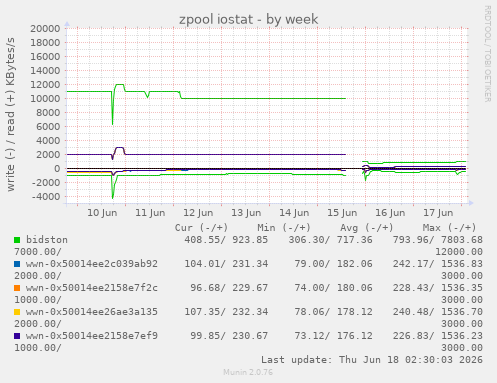Screen dimensions: 497x383
Task: Click the 12000 y-axis label
Action: 45,85
